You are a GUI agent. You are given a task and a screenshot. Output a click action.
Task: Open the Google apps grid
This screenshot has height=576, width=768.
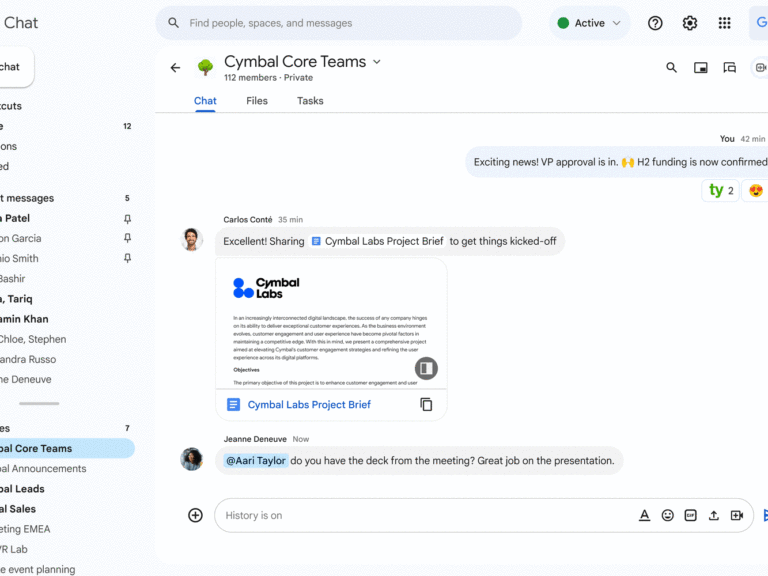[724, 23]
